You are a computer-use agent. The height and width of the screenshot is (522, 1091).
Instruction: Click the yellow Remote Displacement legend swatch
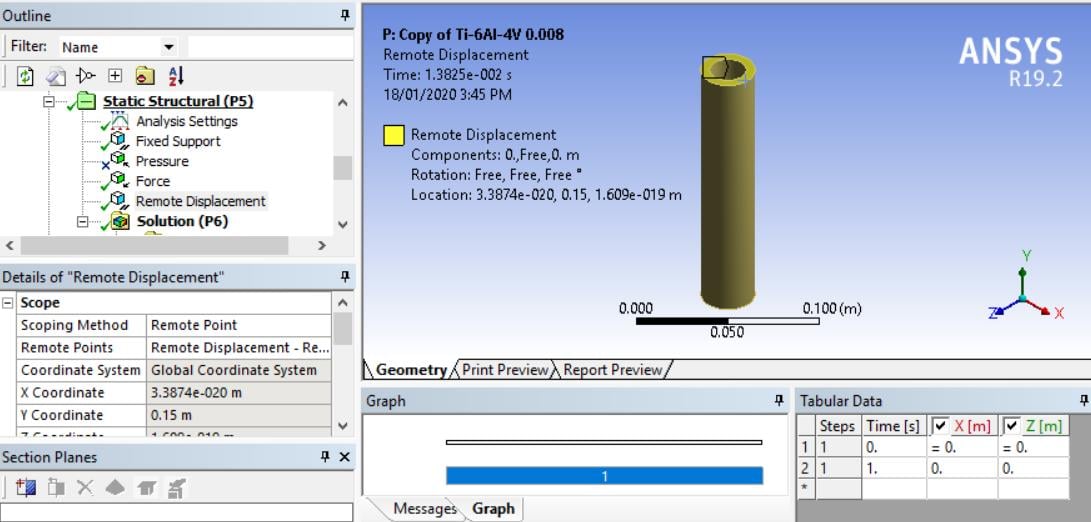(394, 135)
